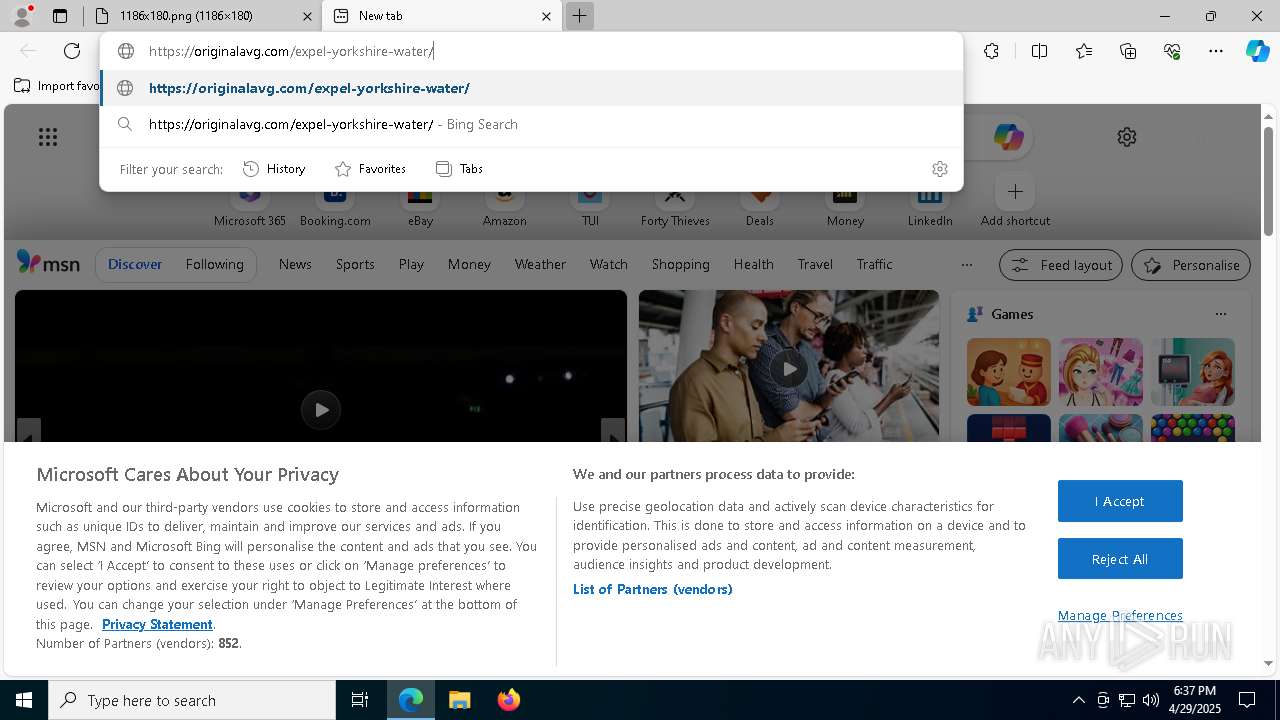Open the Edge profile icon
1280x720 pixels.
tap(21, 15)
